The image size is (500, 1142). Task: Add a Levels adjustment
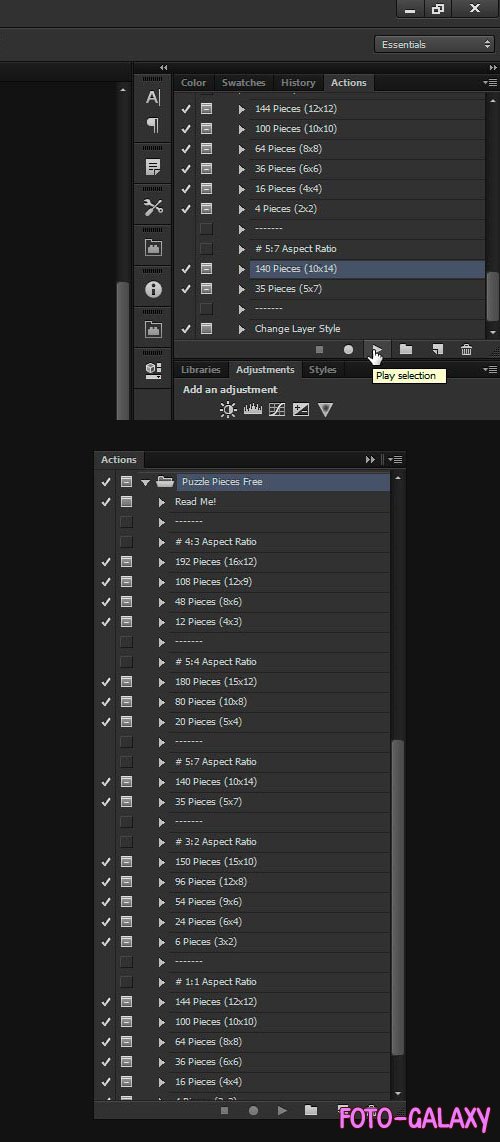pos(253,410)
